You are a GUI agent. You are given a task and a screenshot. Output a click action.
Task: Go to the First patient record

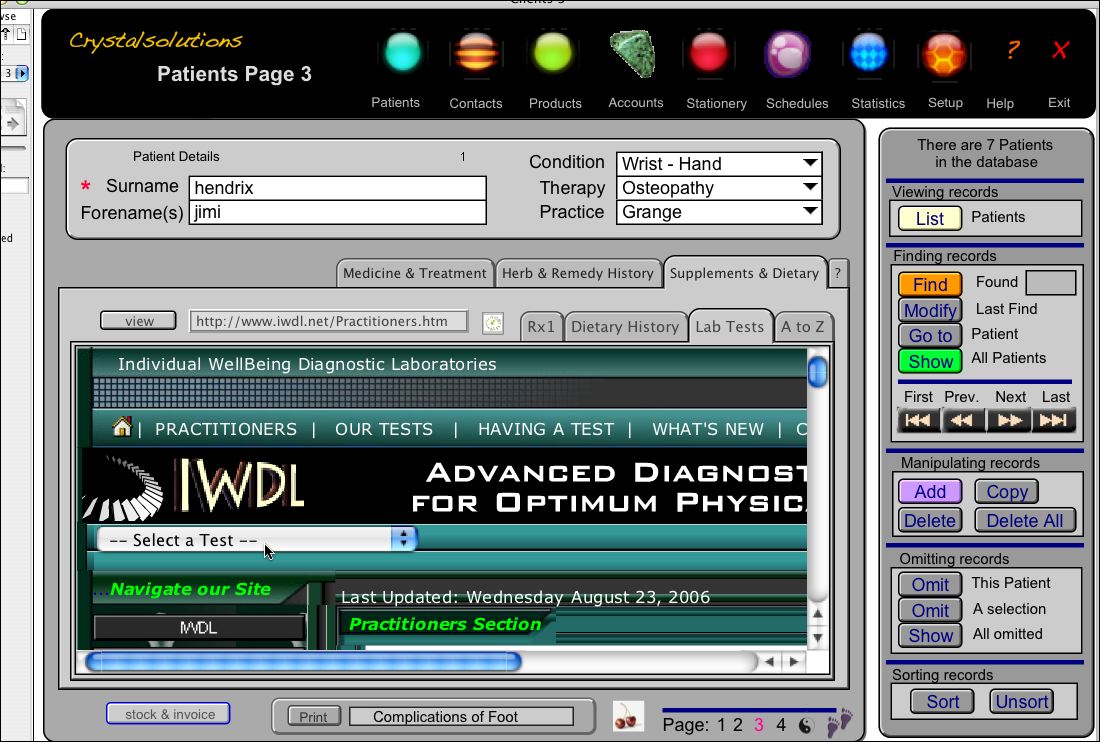918,421
